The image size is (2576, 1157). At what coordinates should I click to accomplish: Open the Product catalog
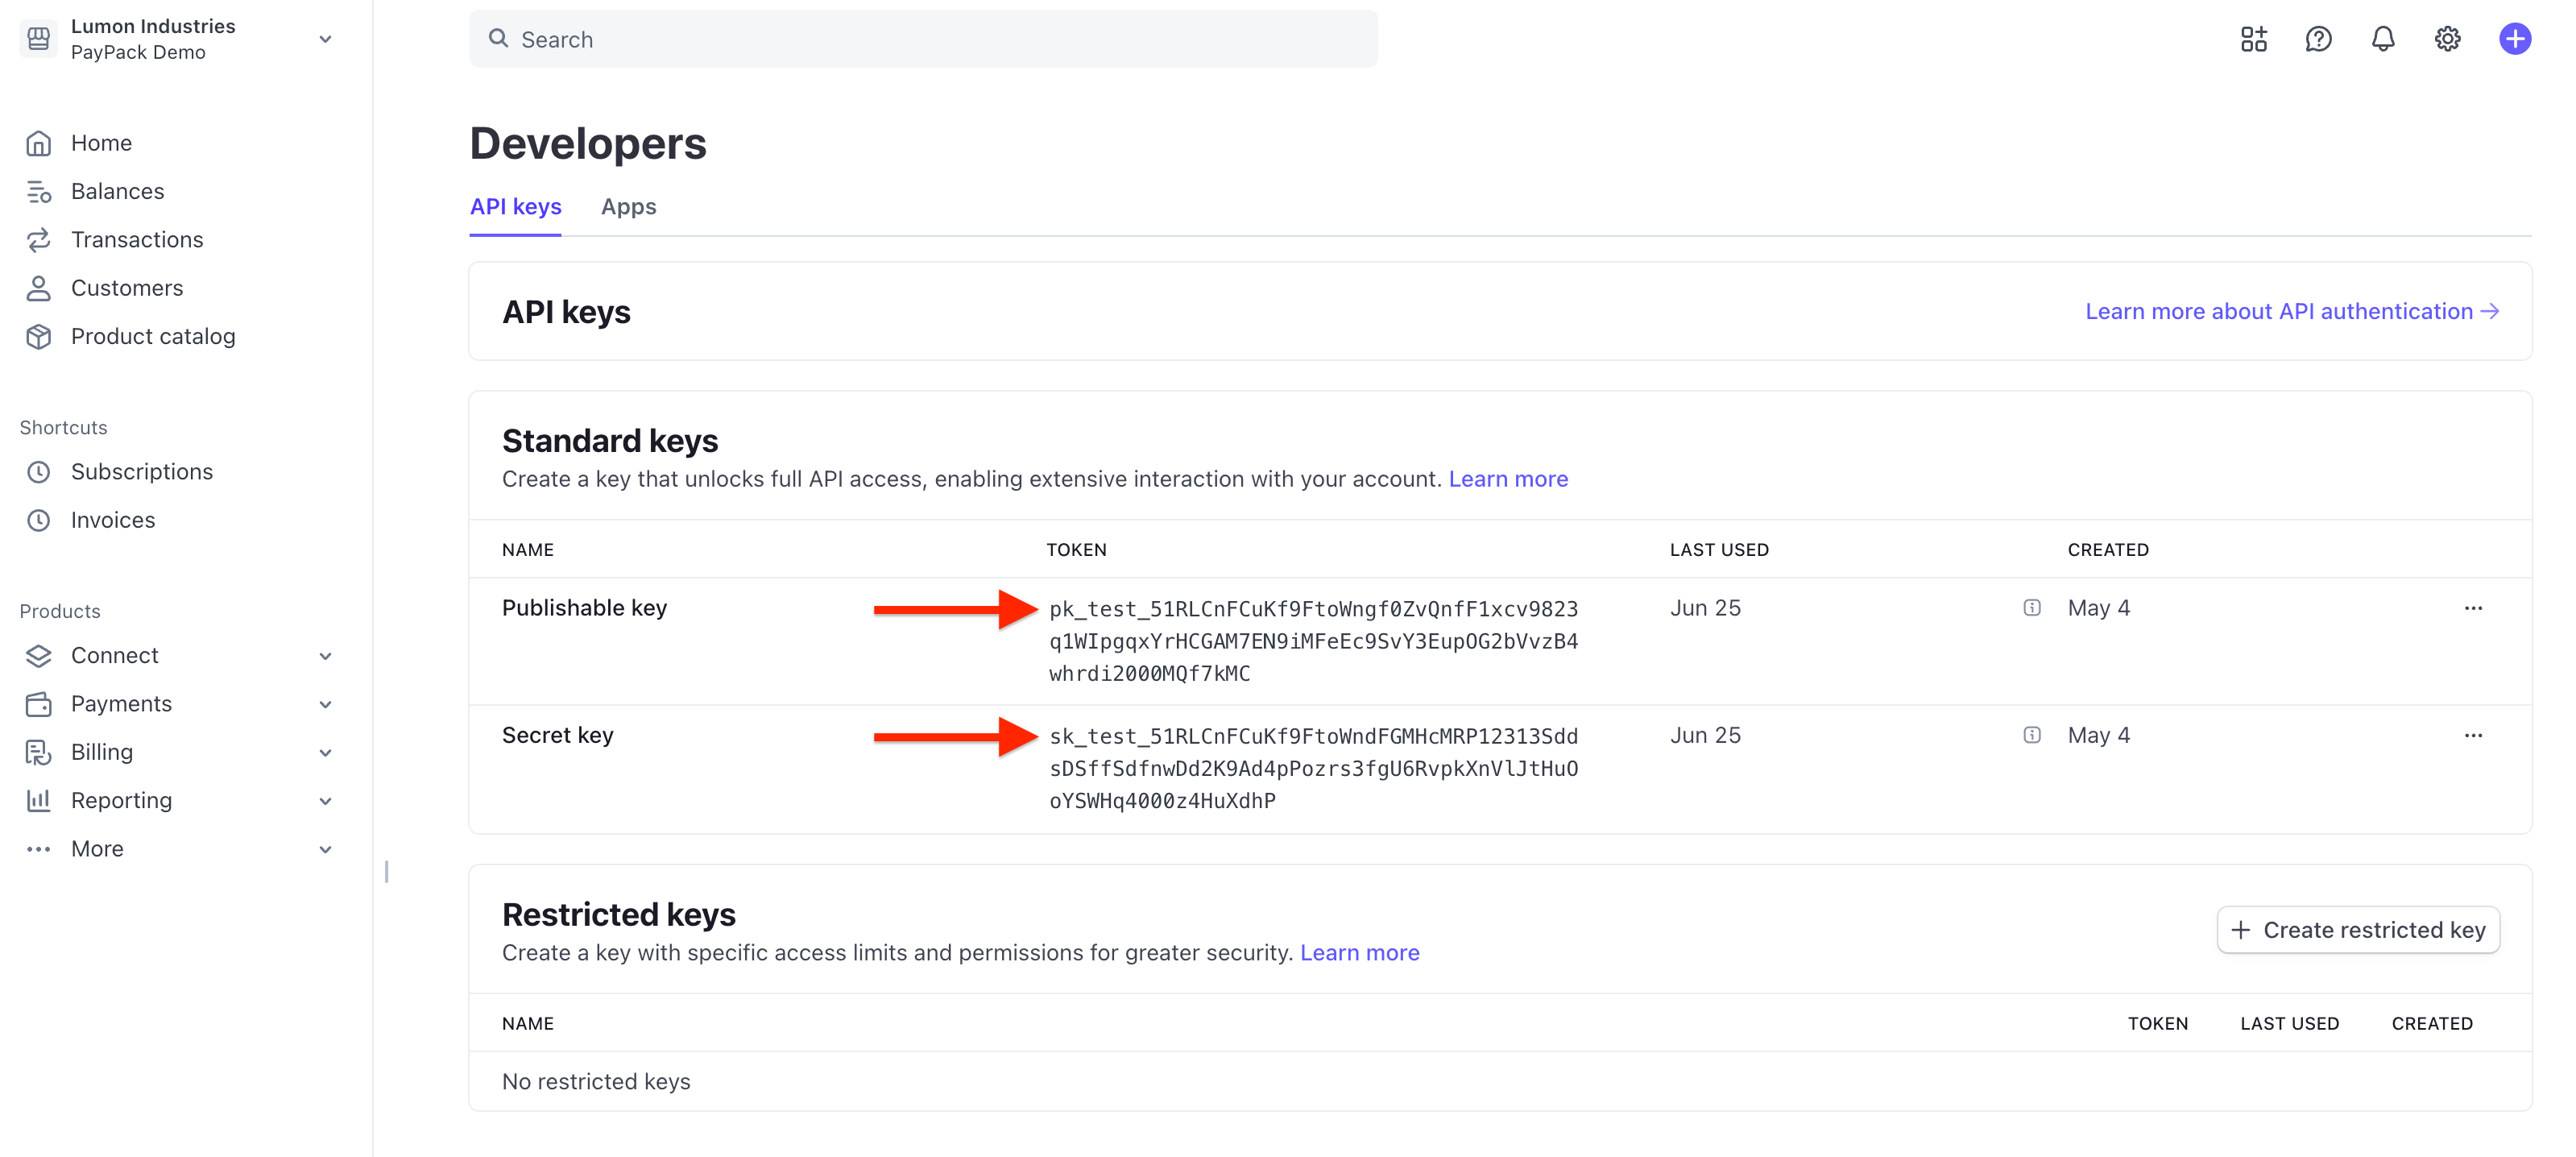(x=153, y=336)
